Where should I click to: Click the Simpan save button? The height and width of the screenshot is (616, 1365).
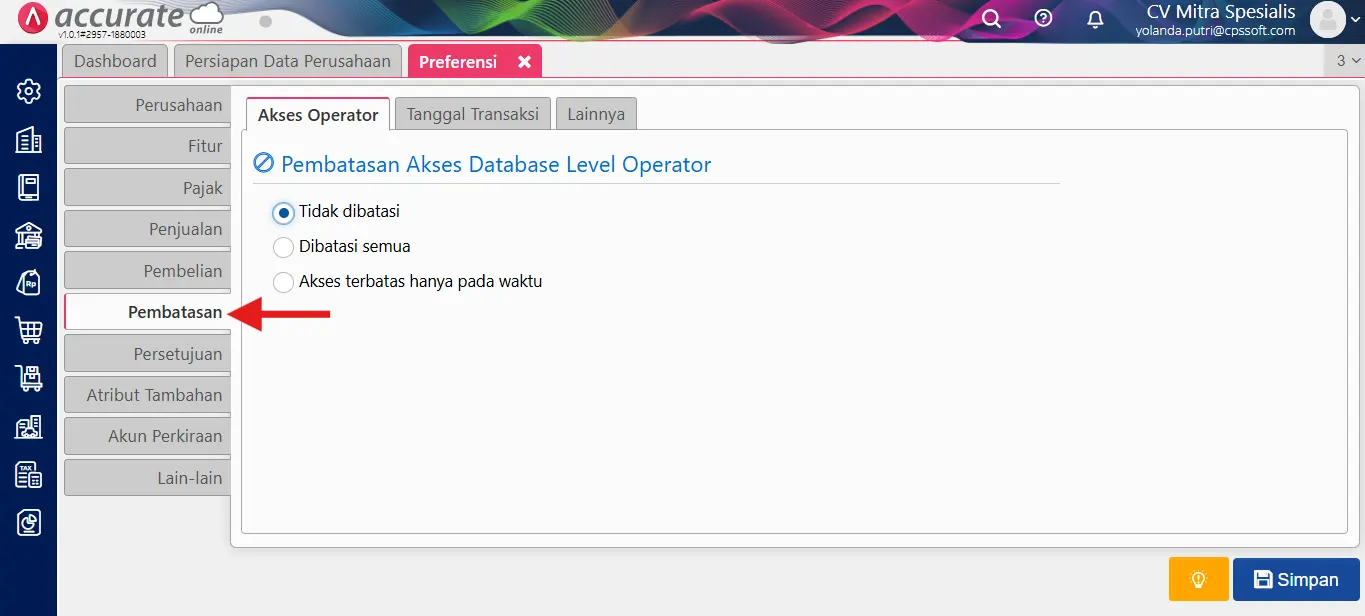(1296, 579)
